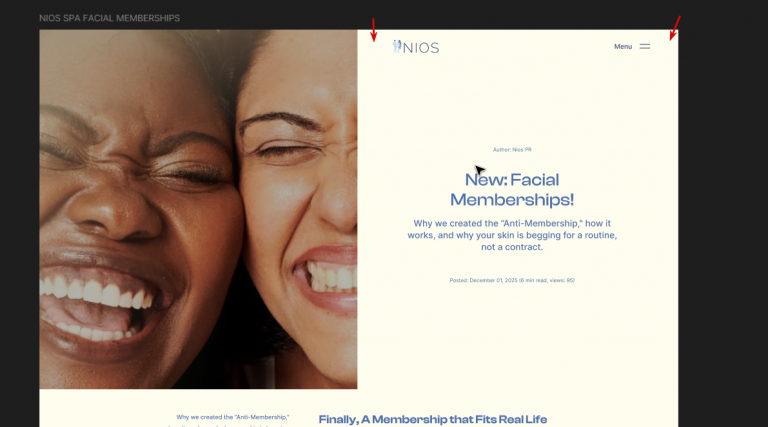Click the Posted: December 01, 2025 line
This screenshot has width=768, height=427.
tap(512, 281)
